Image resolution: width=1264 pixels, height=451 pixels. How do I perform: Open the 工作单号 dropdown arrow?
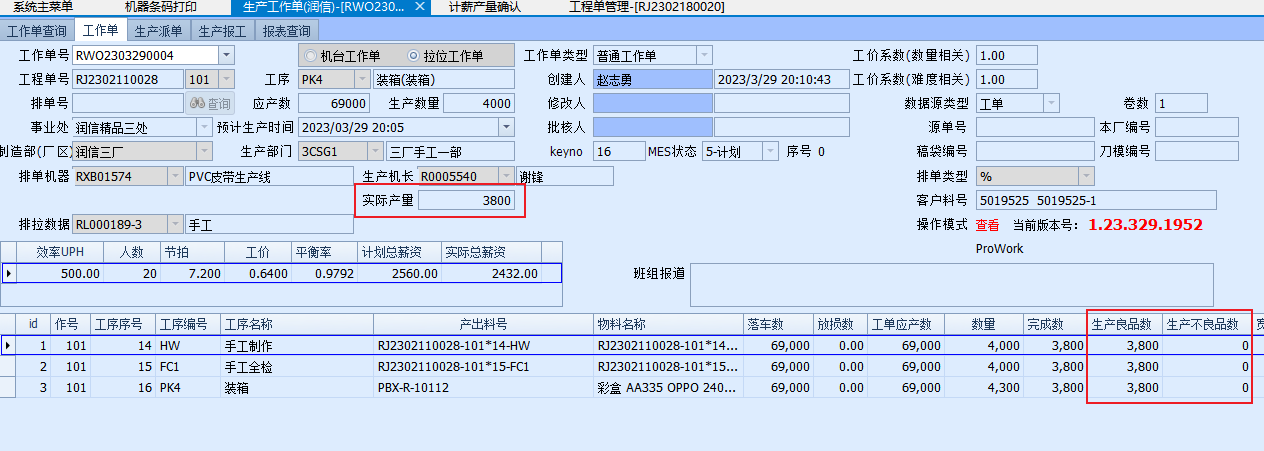point(227,55)
